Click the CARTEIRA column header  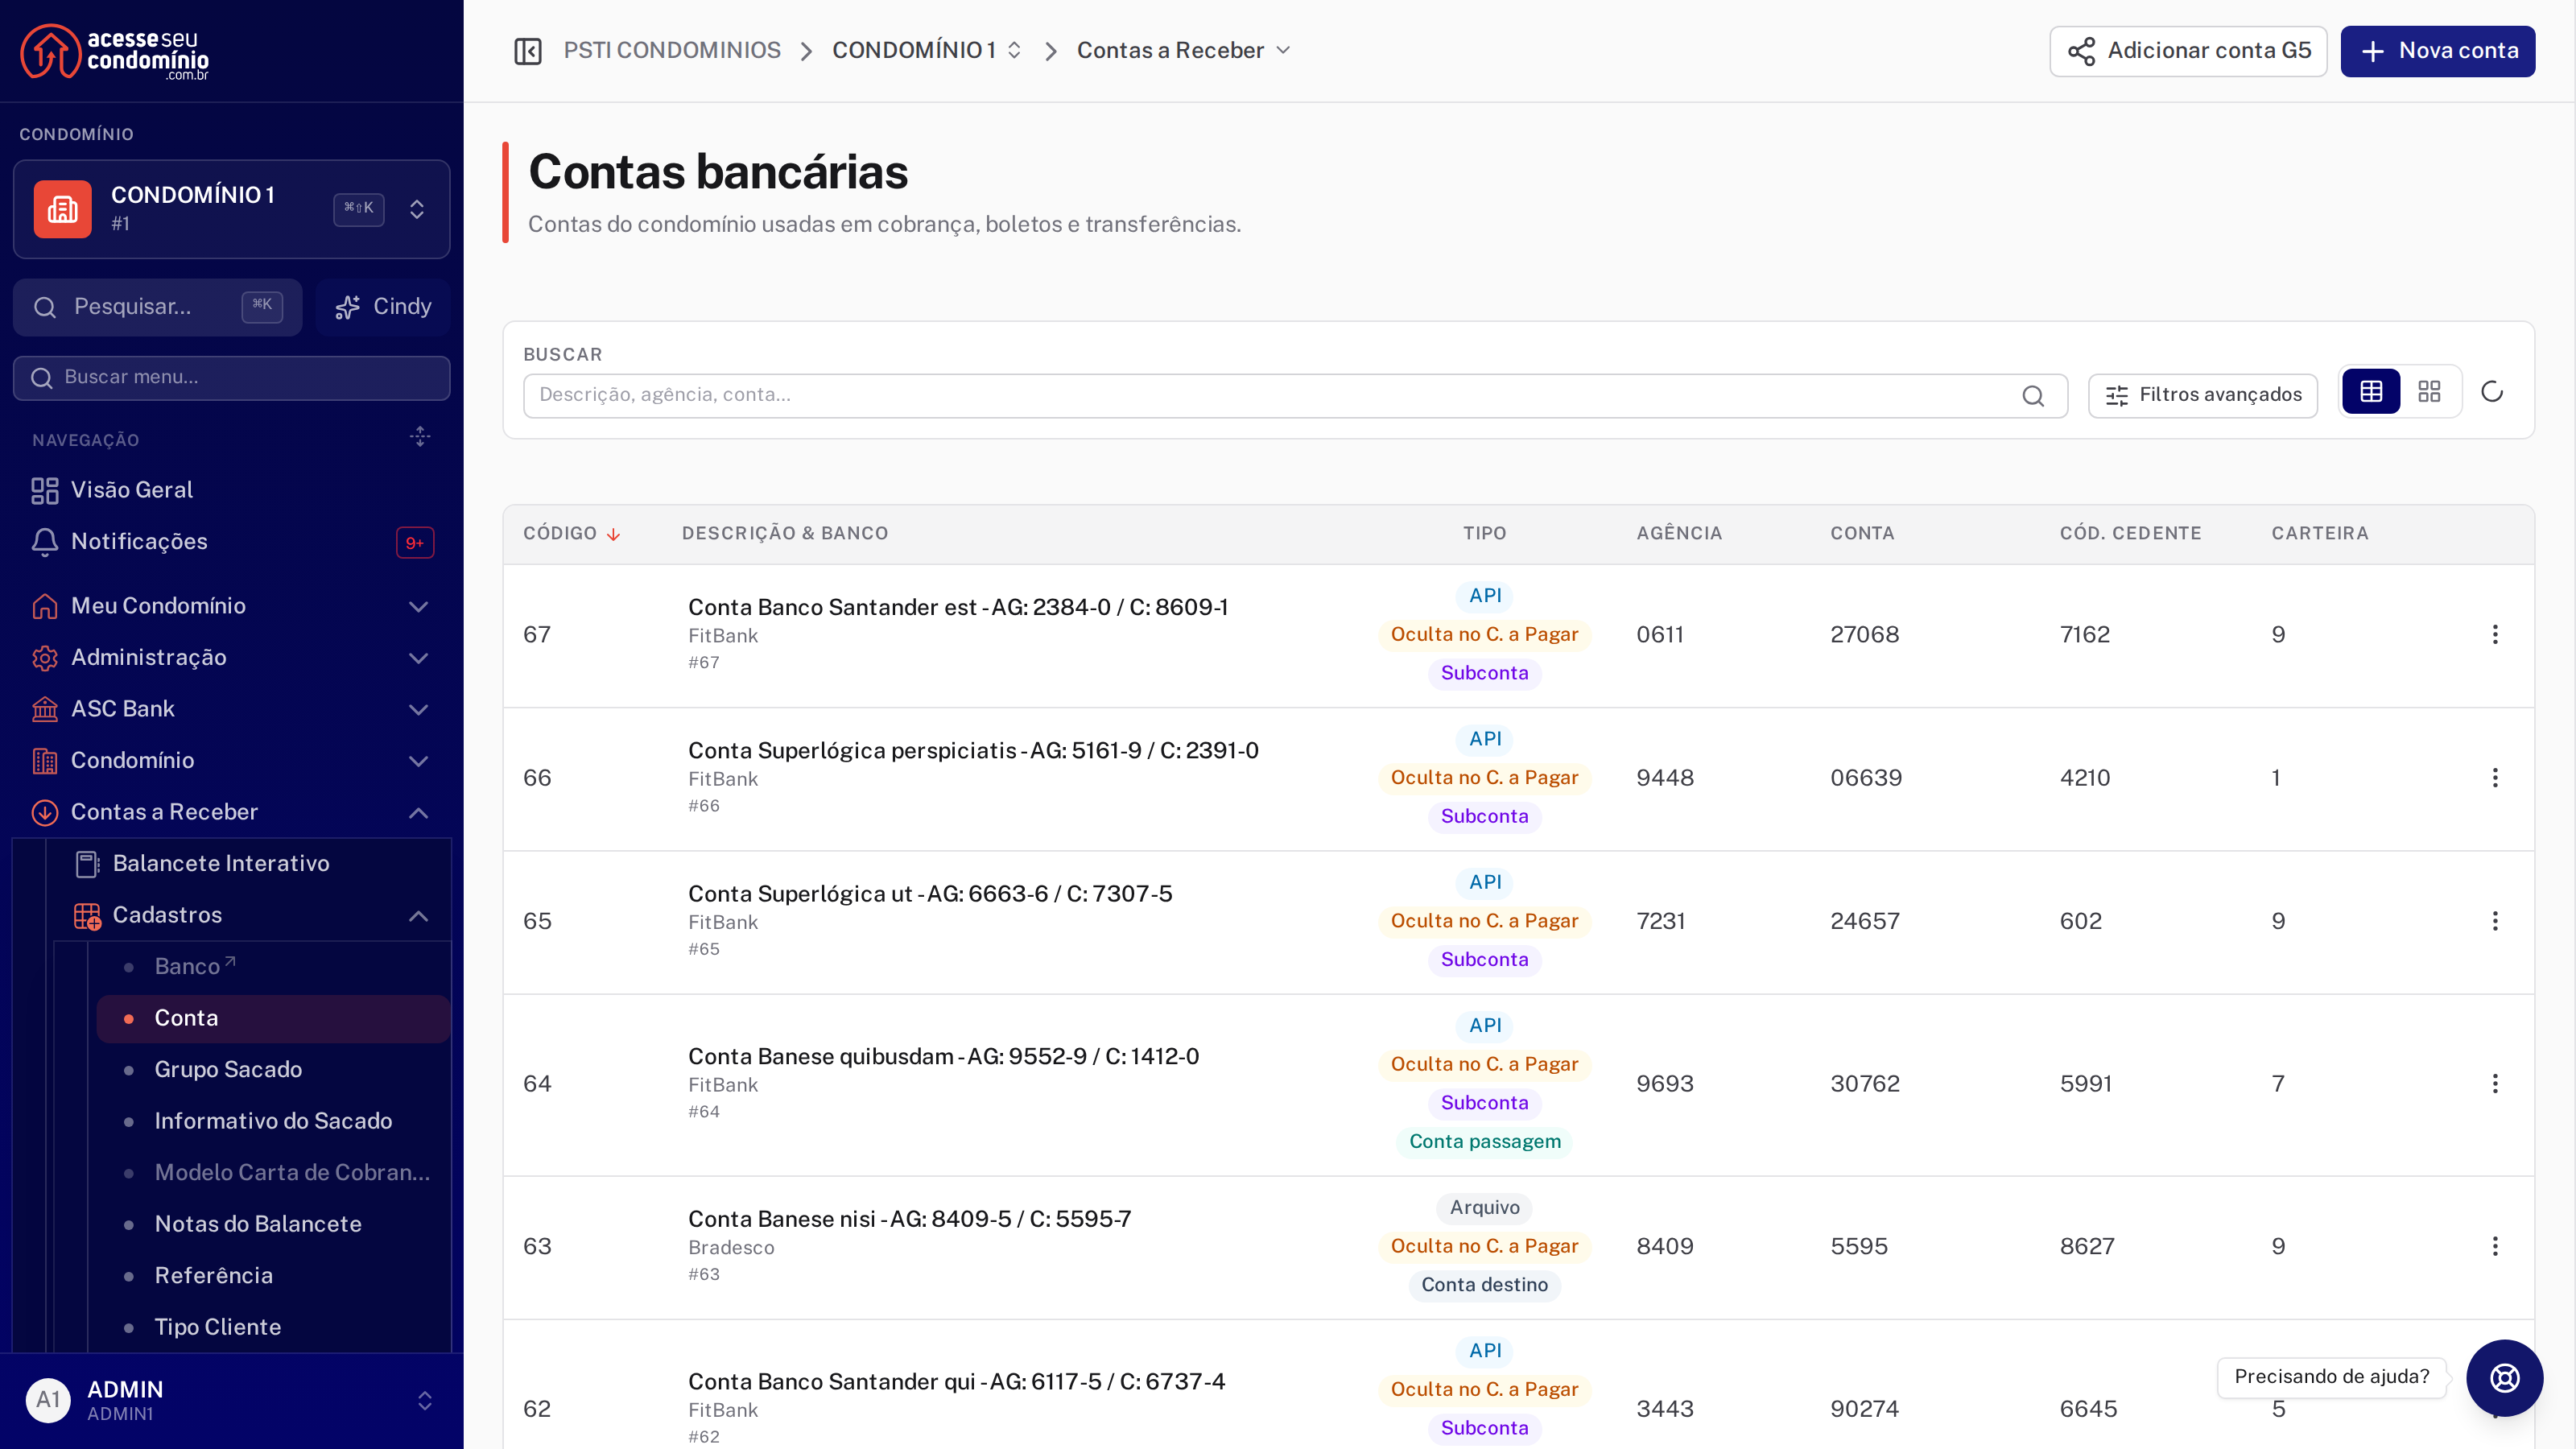[x=2320, y=534]
